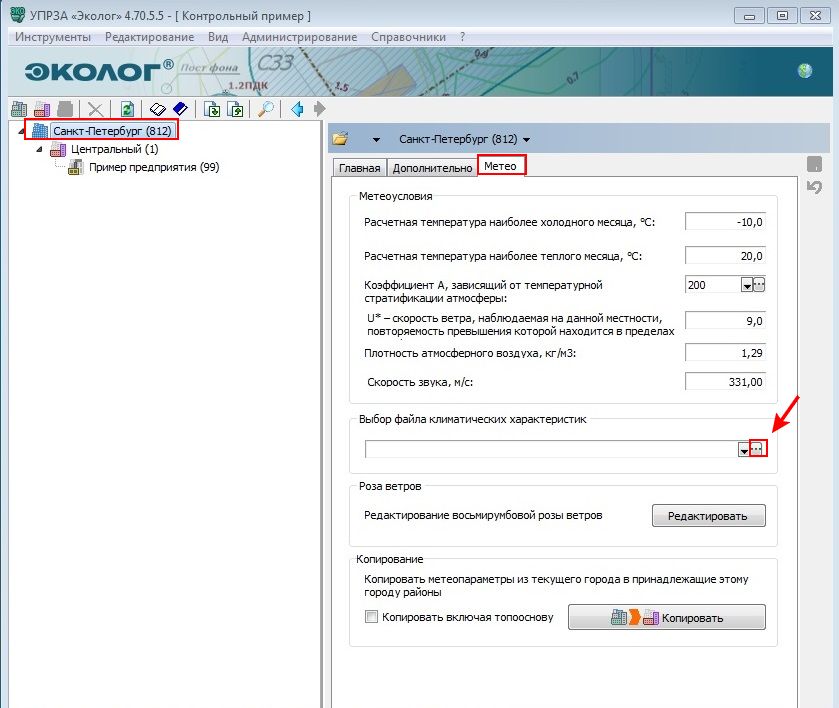Click the green refresh toolbar icon
Viewport: 839px width, 708px height.
(x=127, y=109)
